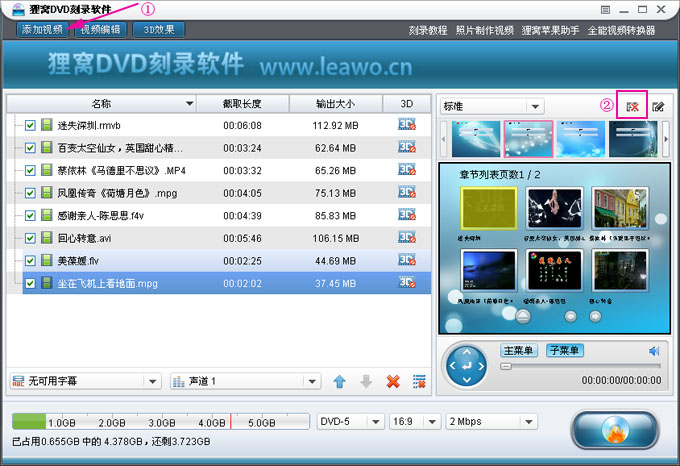Open the 16:9 aspect ratio dropdown

414,421
